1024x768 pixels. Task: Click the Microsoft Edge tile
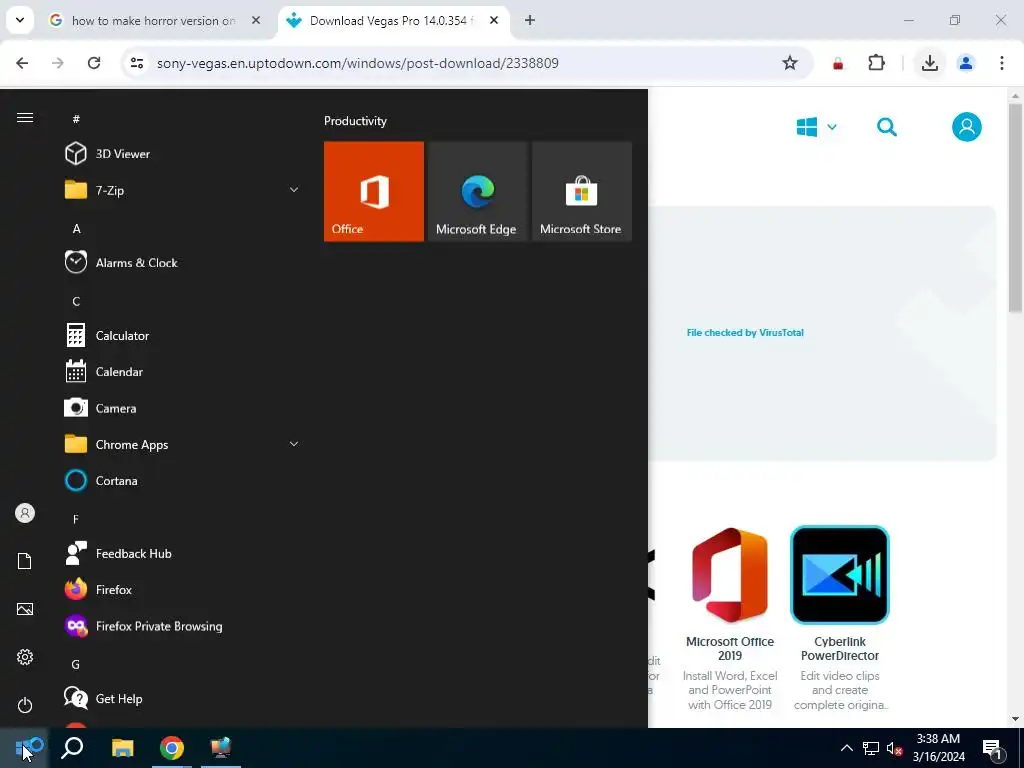click(477, 191)
